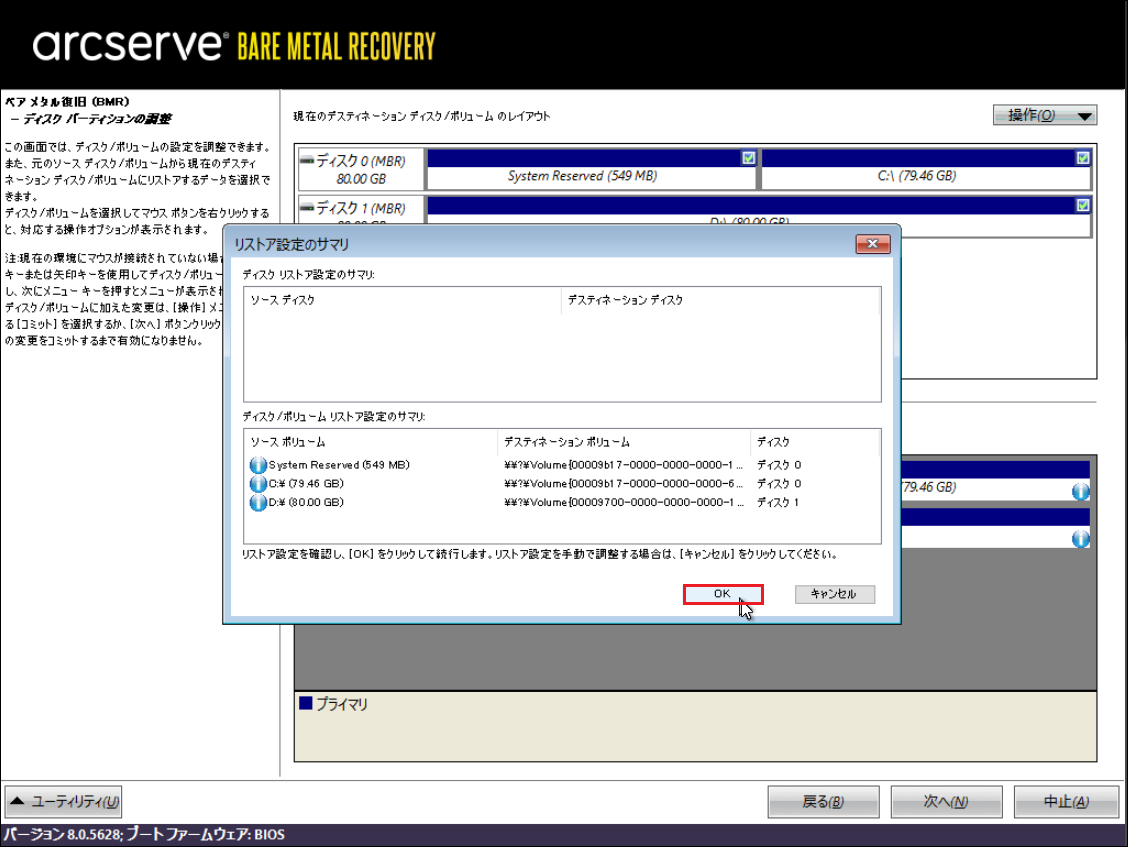The width and height of the screenshot is (1128, 847).
Task: Click the デスティネーション ボリューム column header
Action: 622,441
